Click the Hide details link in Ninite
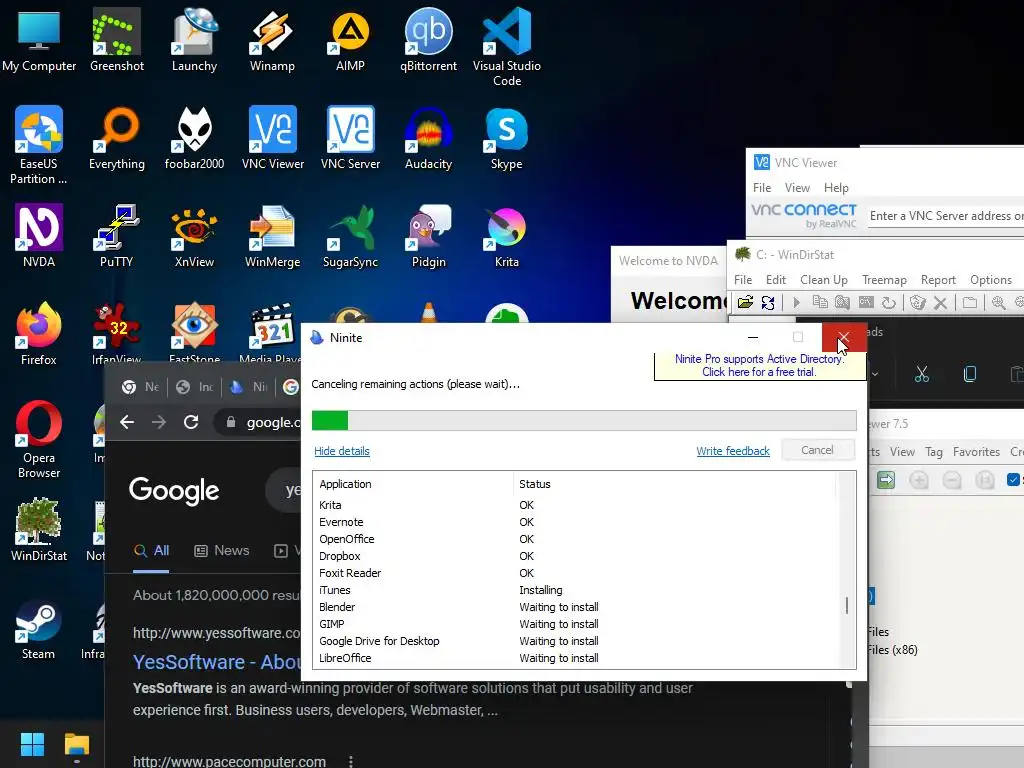This screenshot has height=768, width=1024. point(342,451)
